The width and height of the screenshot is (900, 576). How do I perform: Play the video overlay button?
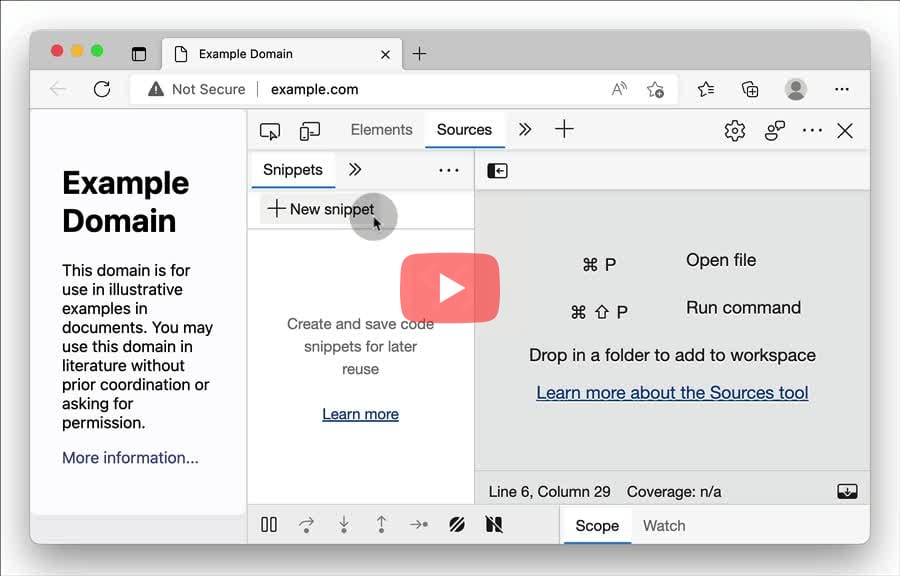pos(450,288)
